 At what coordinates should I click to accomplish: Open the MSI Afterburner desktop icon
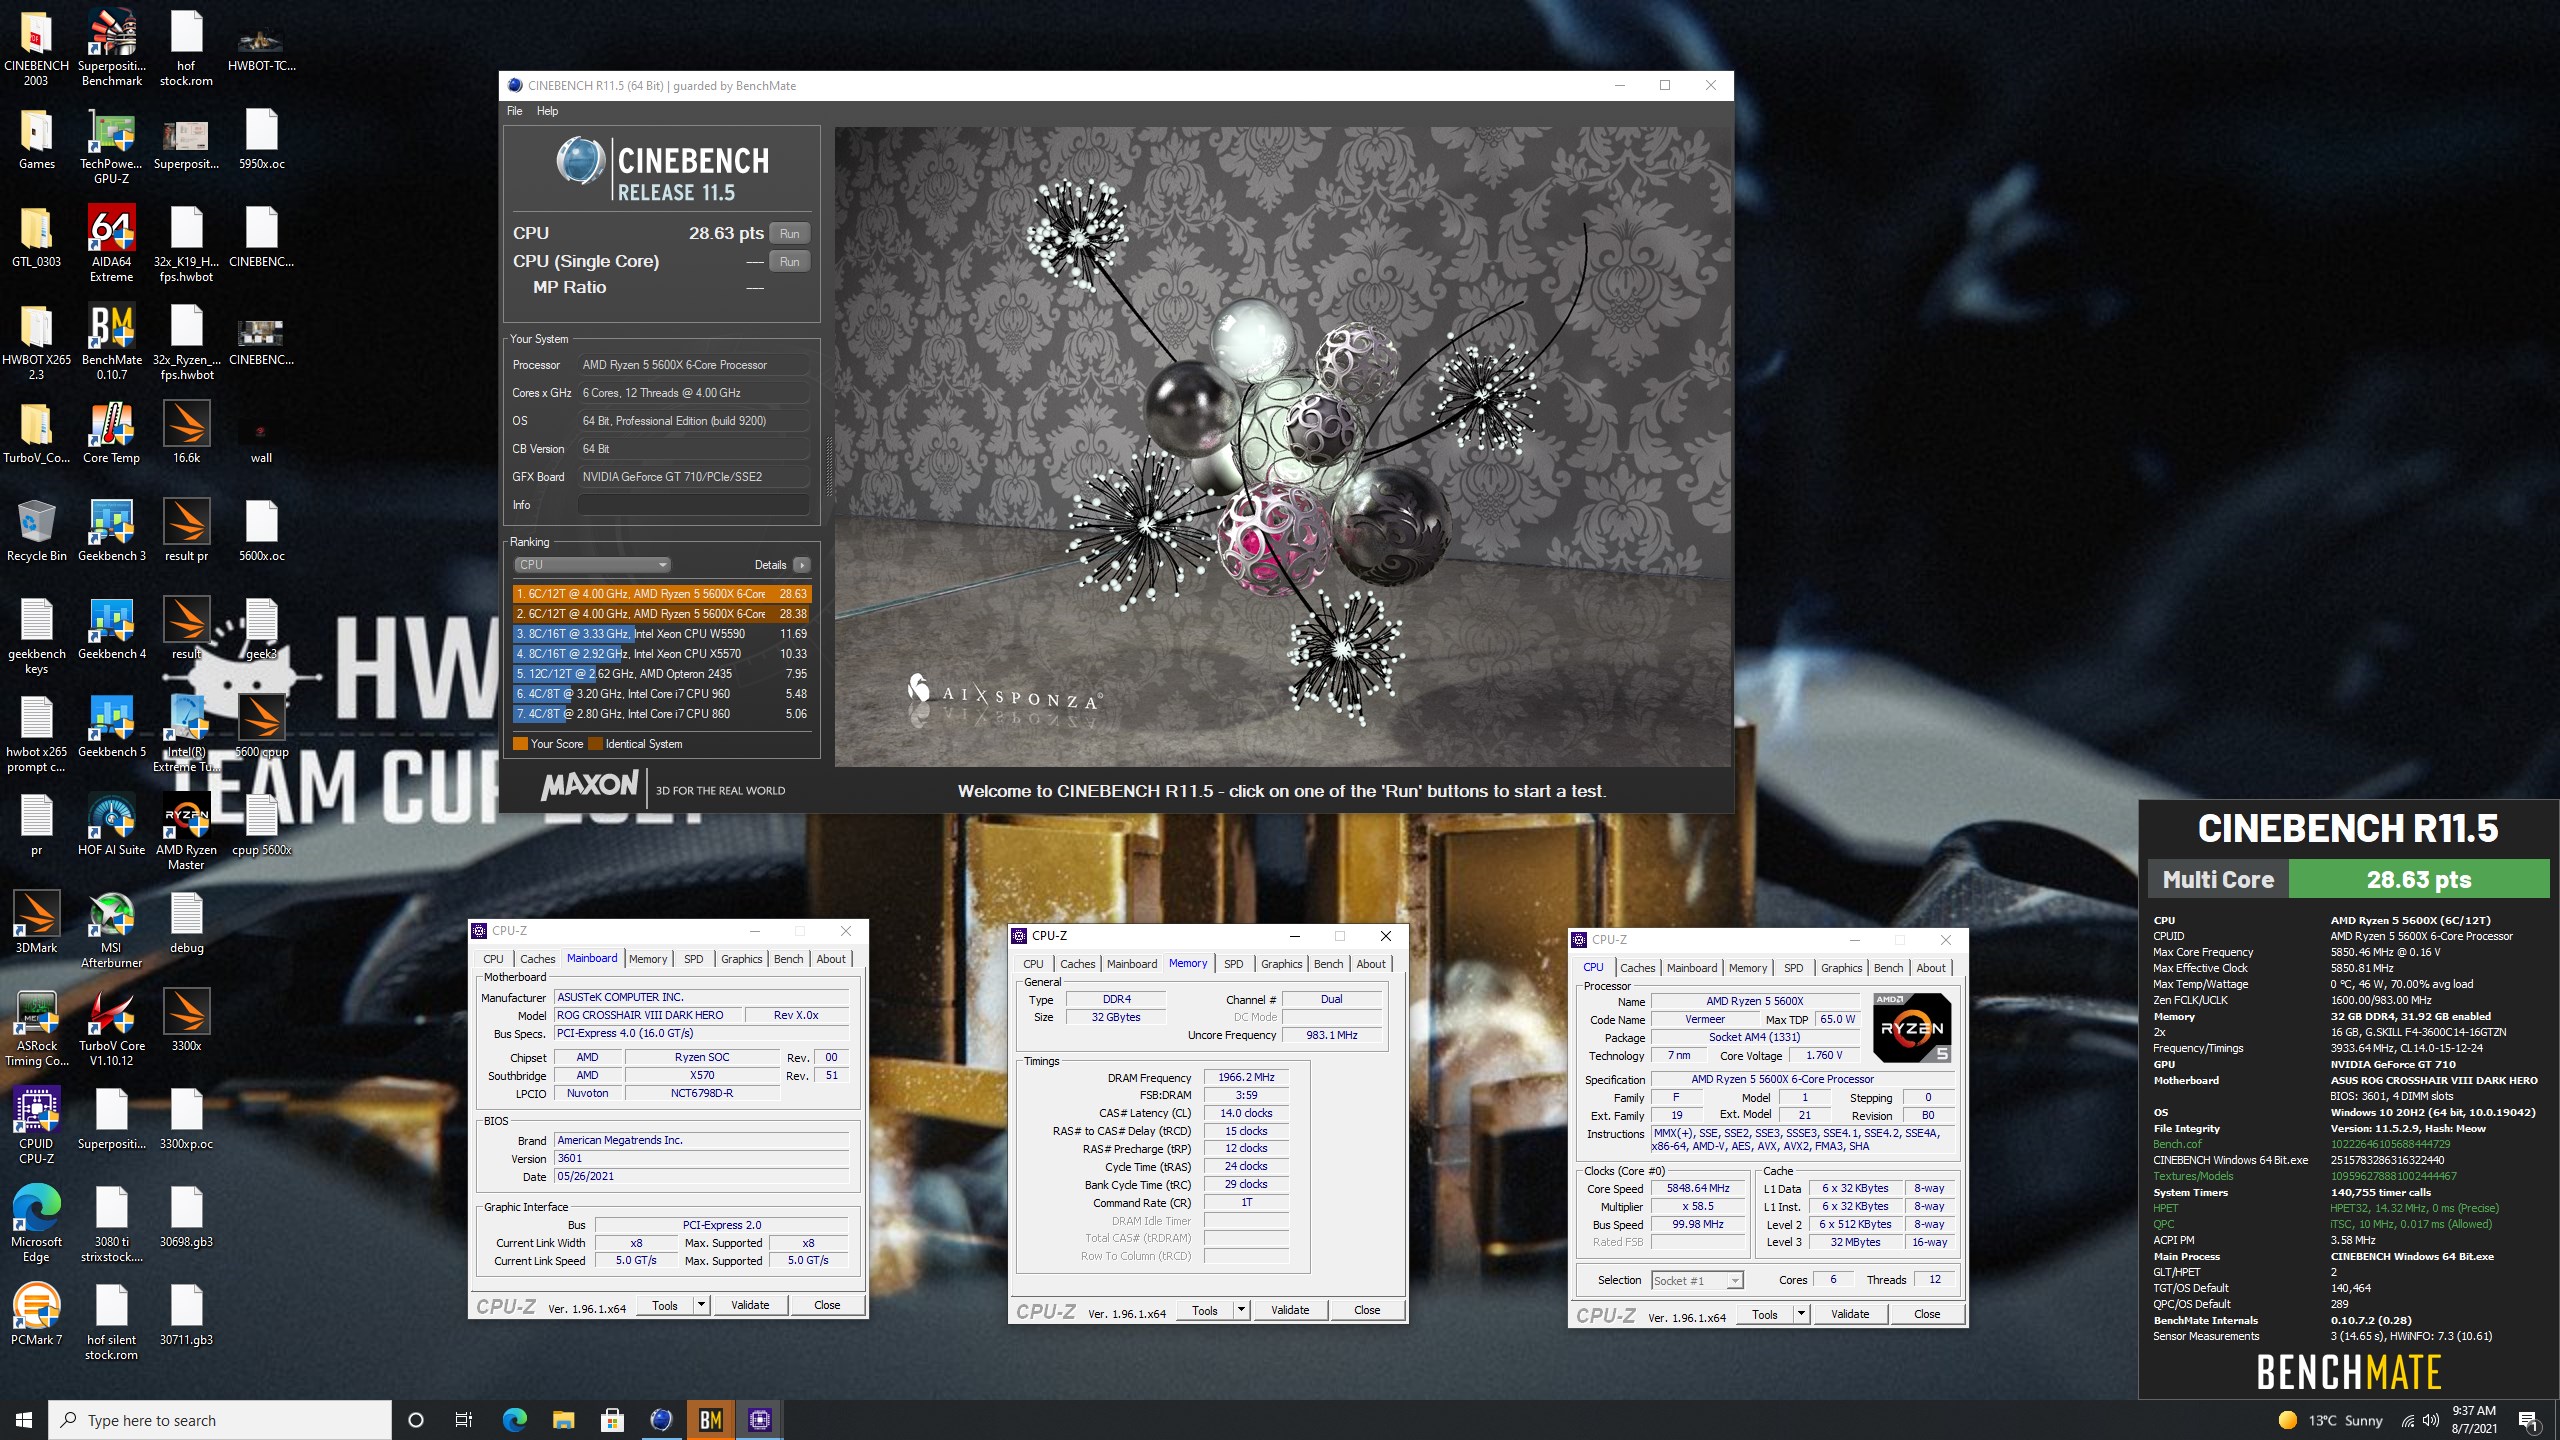pyautogui.click(x=111, y=930)
